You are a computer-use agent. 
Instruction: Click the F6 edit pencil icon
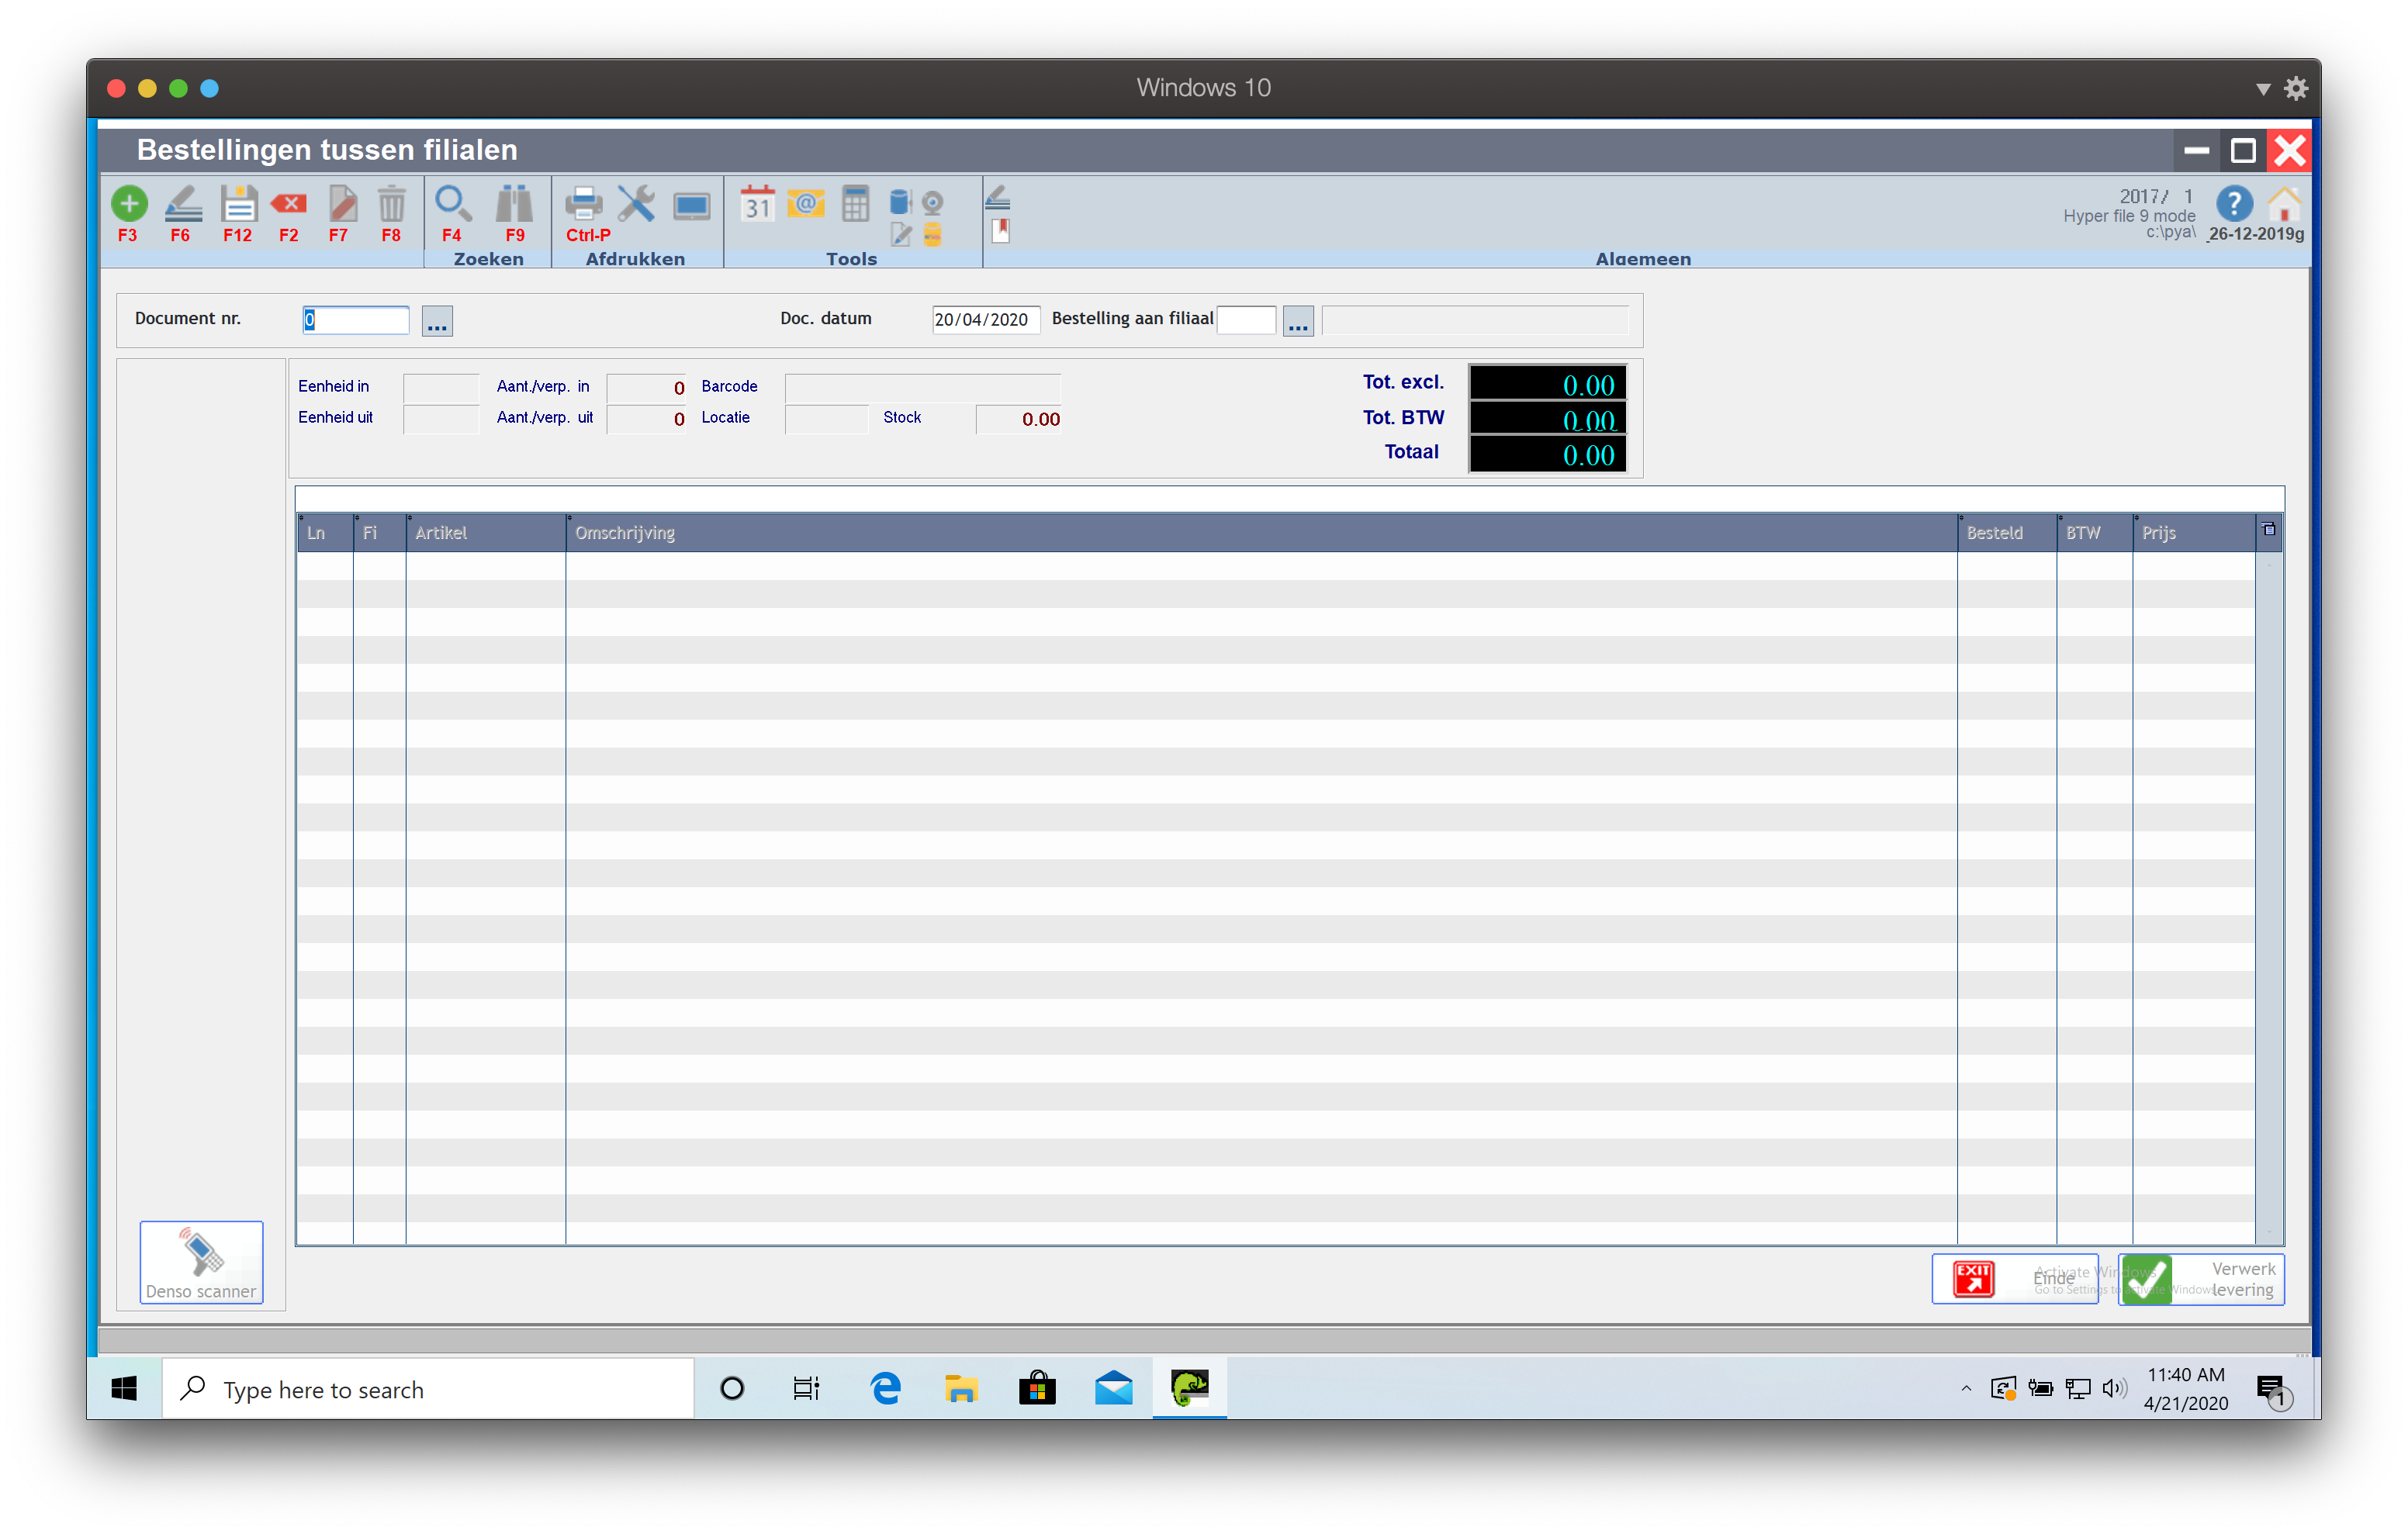coord(183,205)
